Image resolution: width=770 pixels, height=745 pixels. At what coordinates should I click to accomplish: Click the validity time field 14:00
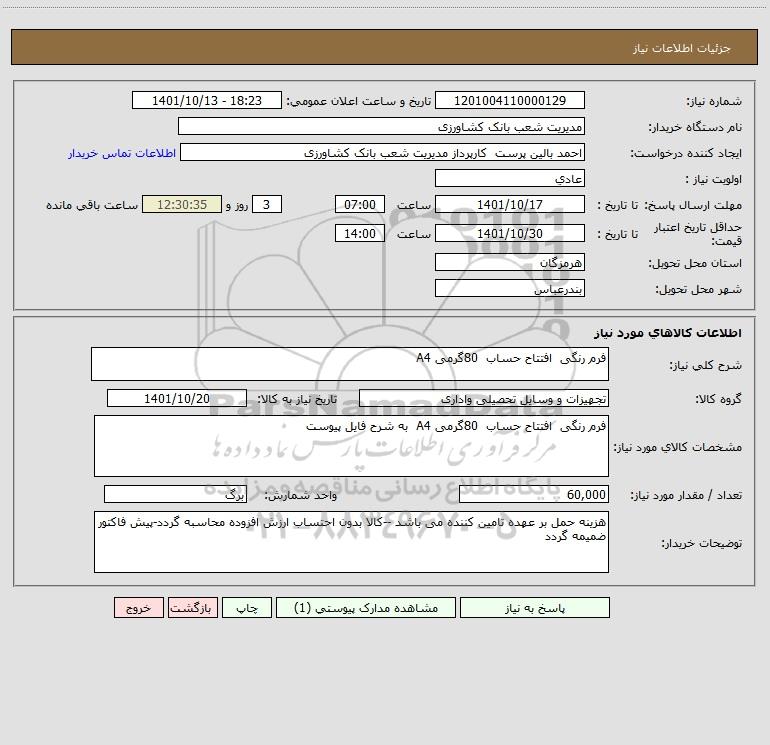[x=359, y=233]
